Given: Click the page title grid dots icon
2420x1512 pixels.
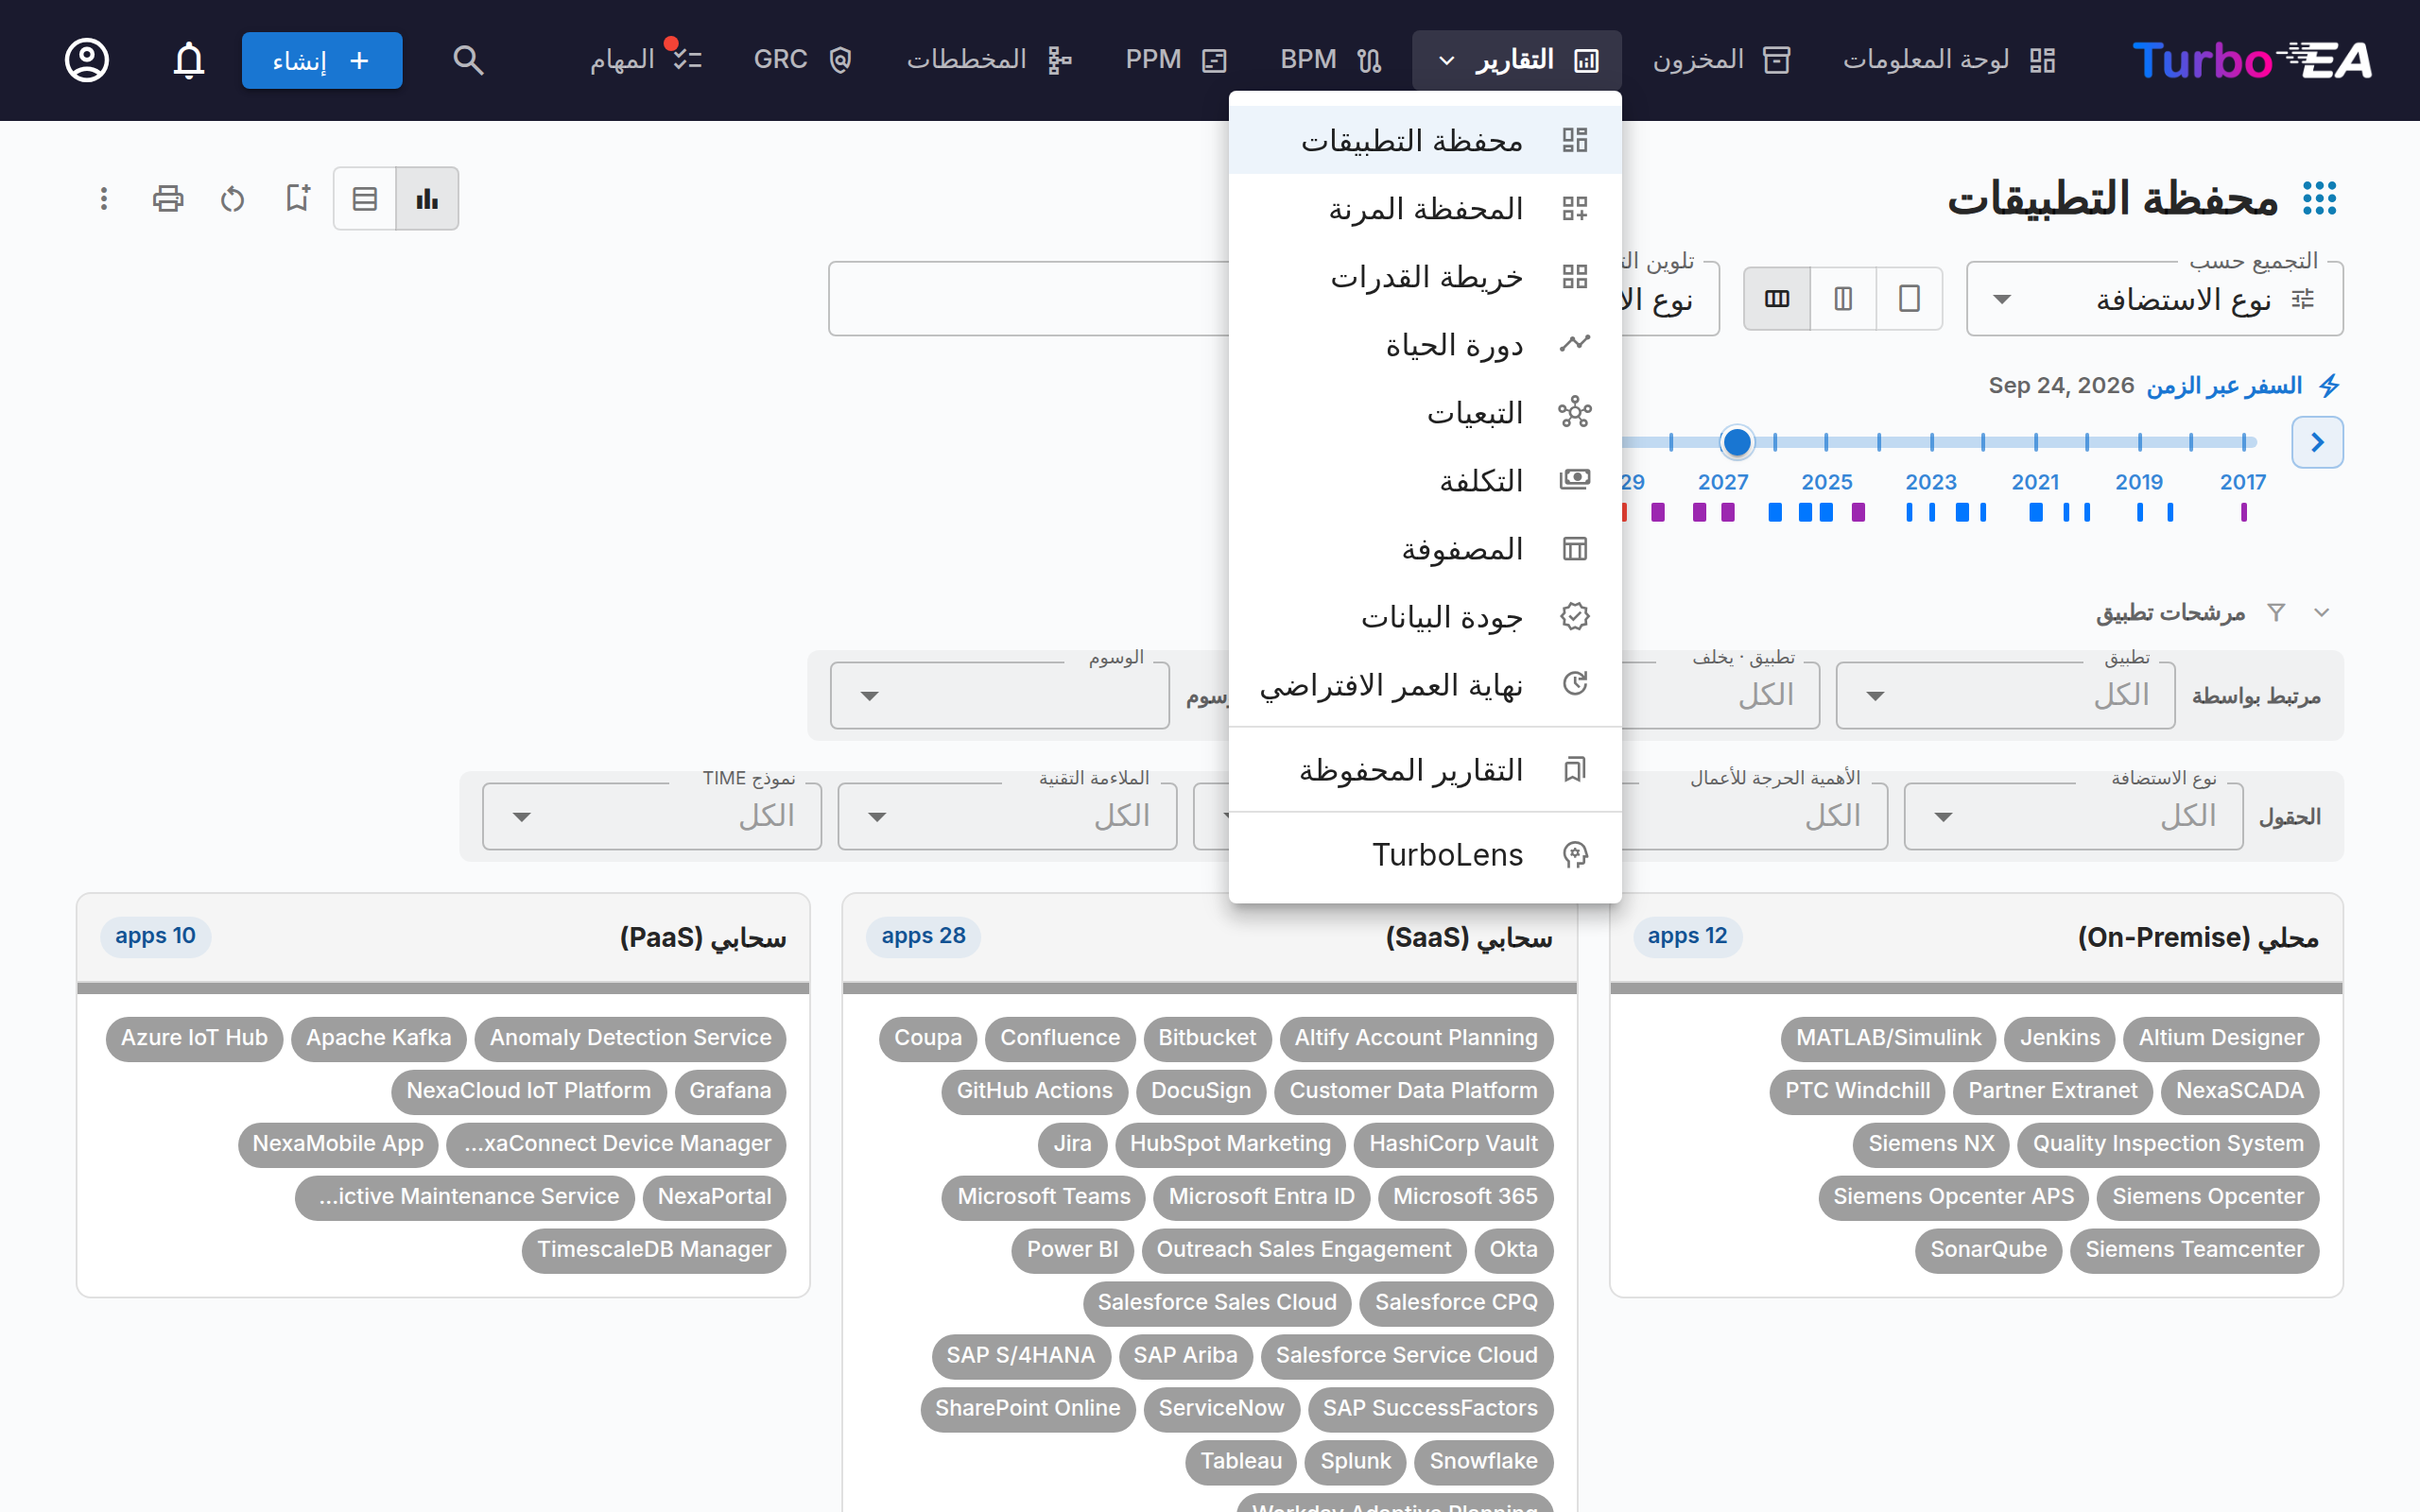Looking at the screenshot, I should (x=2320, y=198).
